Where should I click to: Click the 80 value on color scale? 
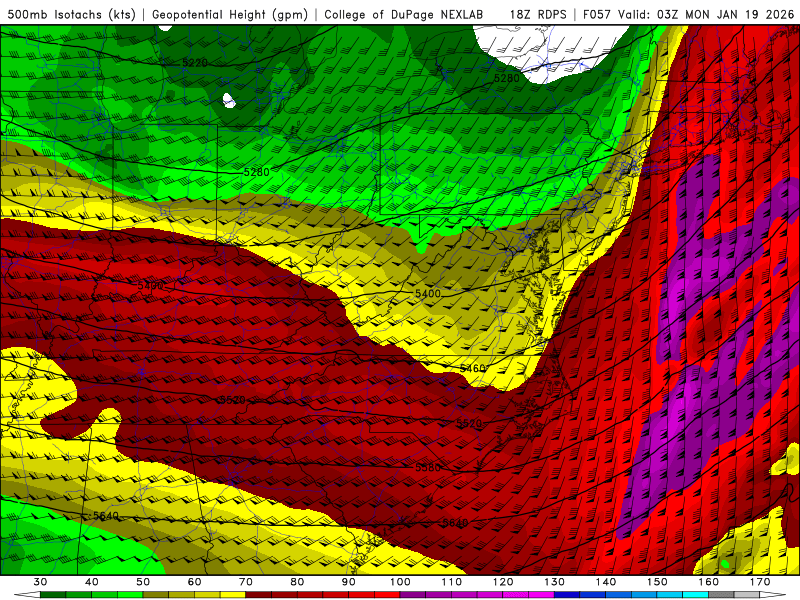tap(297, 582)
